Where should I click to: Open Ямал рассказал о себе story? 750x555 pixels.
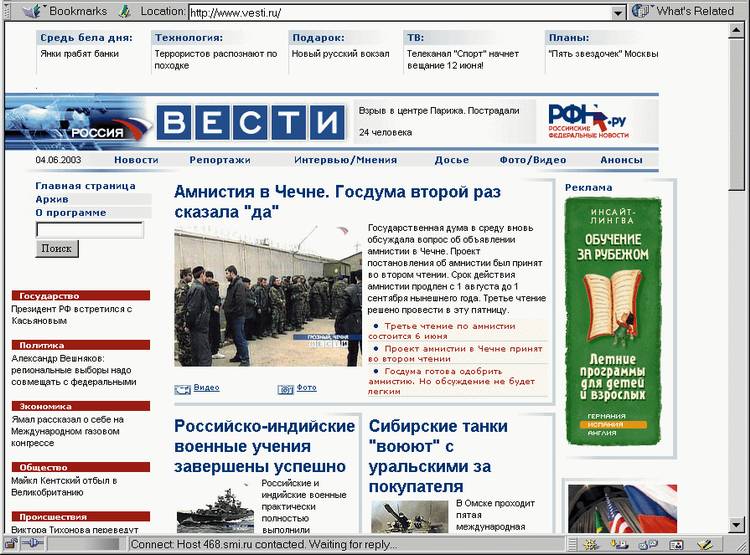tap(67, 431)
